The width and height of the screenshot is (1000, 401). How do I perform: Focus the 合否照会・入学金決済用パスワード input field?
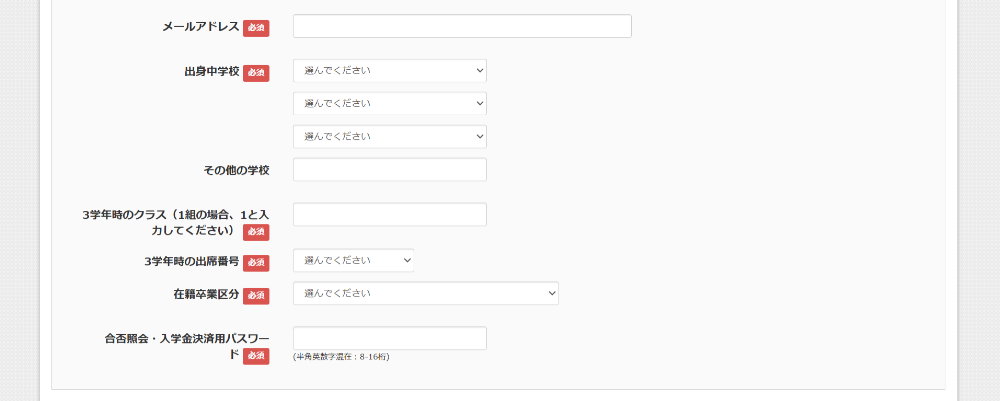click(x=389, y=338)
